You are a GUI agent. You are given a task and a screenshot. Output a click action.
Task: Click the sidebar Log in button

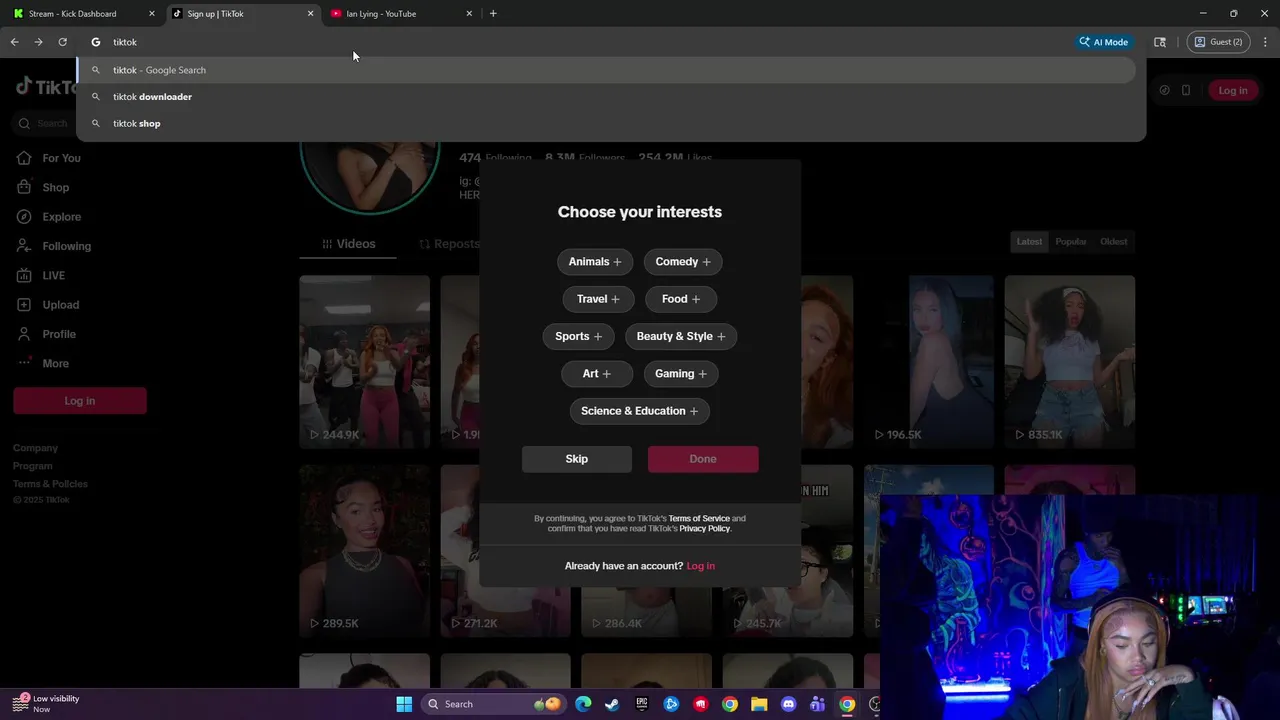point(80,401)
